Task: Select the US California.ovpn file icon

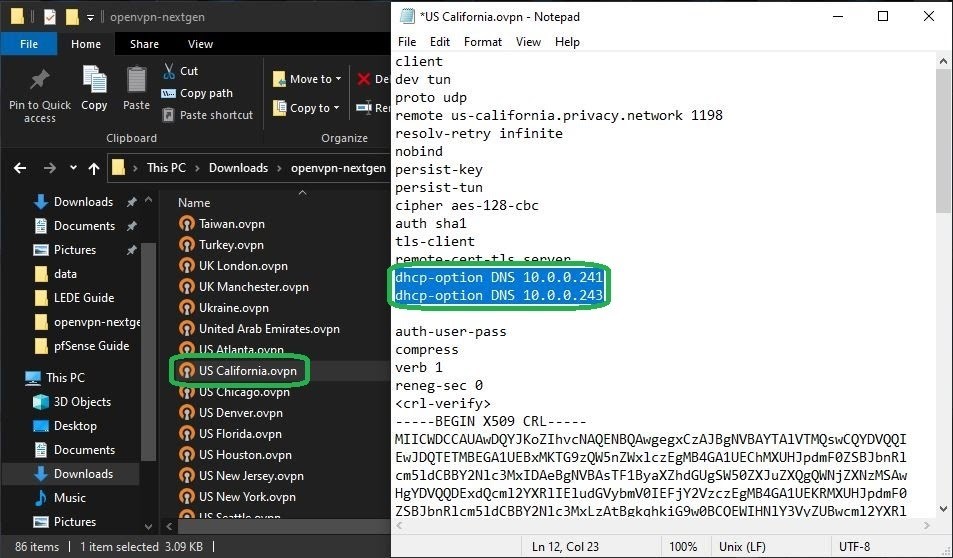Action: (186, 371)
